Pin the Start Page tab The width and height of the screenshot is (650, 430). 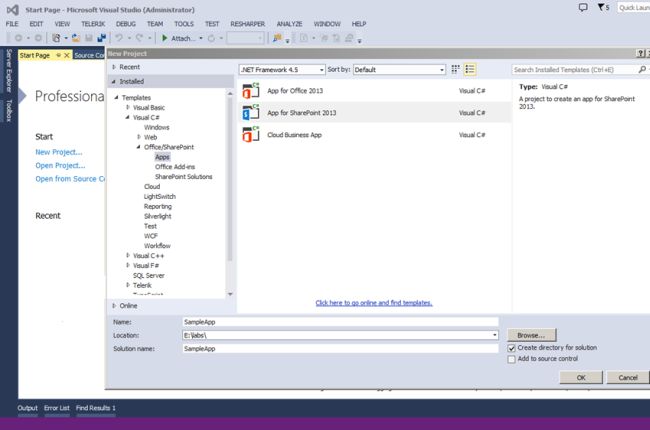coord(58,55)
